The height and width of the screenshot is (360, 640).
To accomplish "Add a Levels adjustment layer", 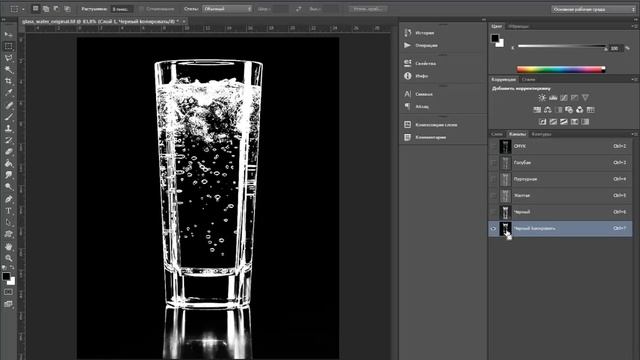I will click(x=553, y=98).
